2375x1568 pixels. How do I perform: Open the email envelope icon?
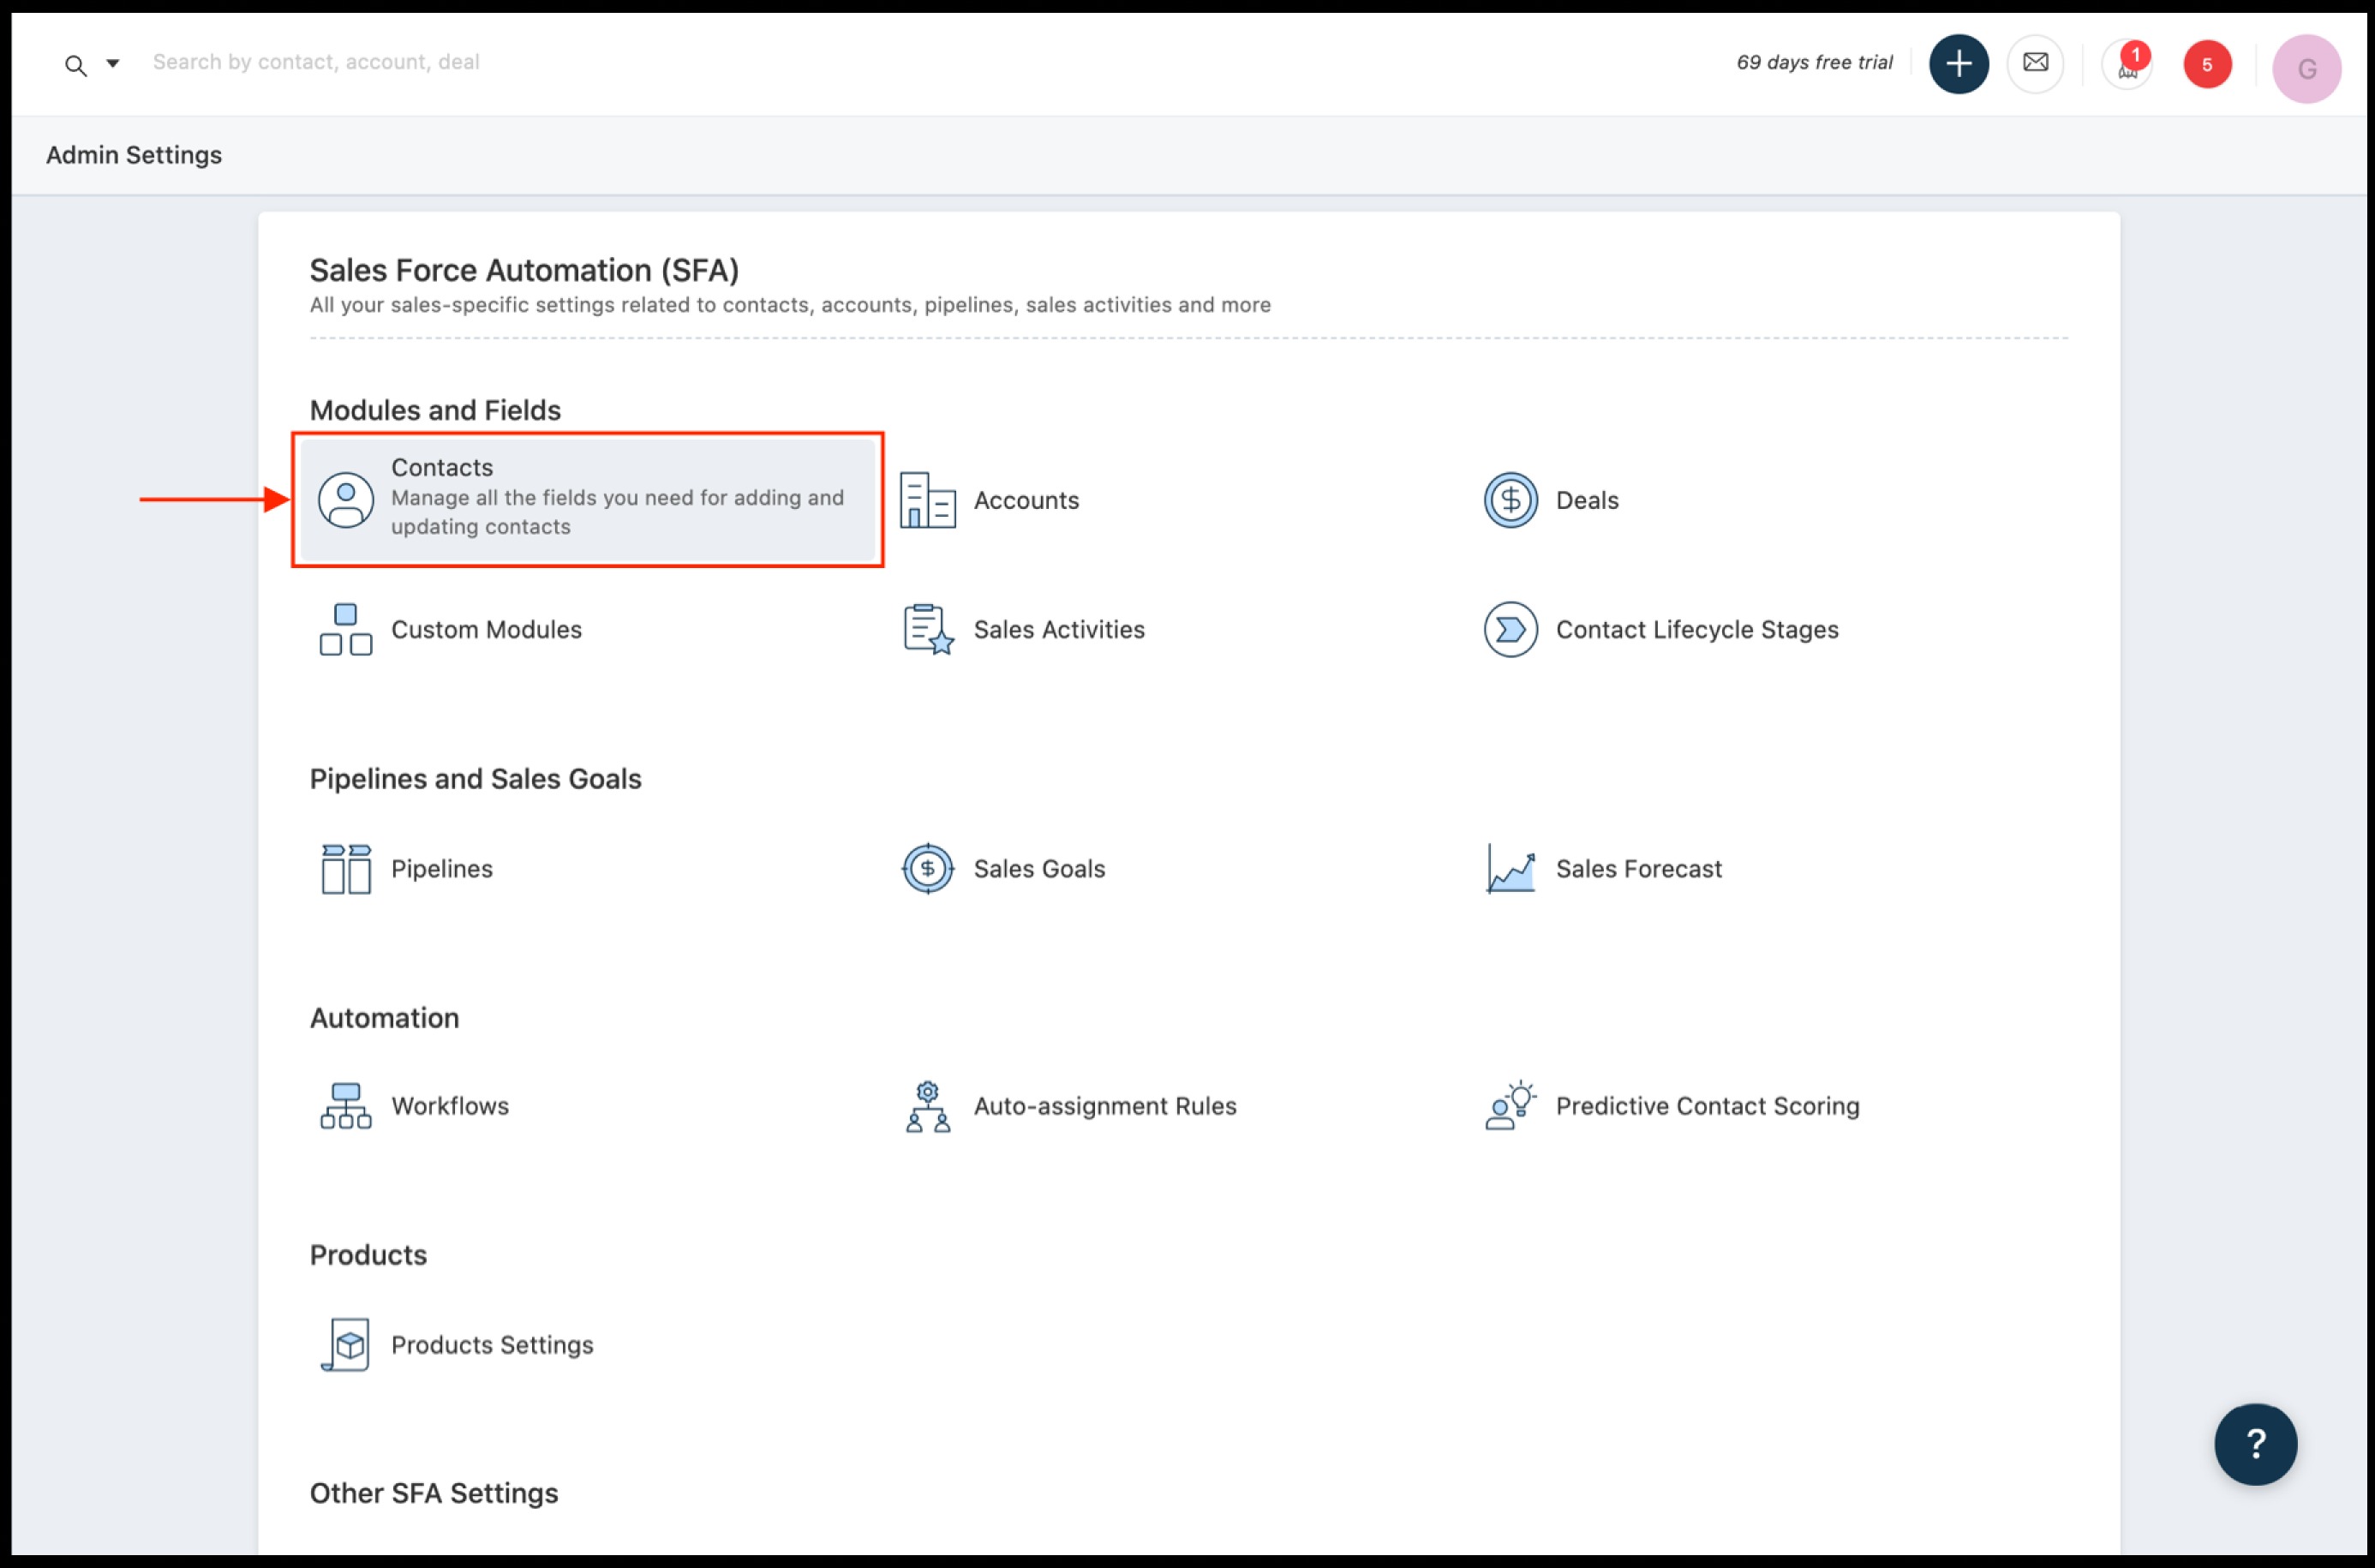click(x=2035, y=63)
